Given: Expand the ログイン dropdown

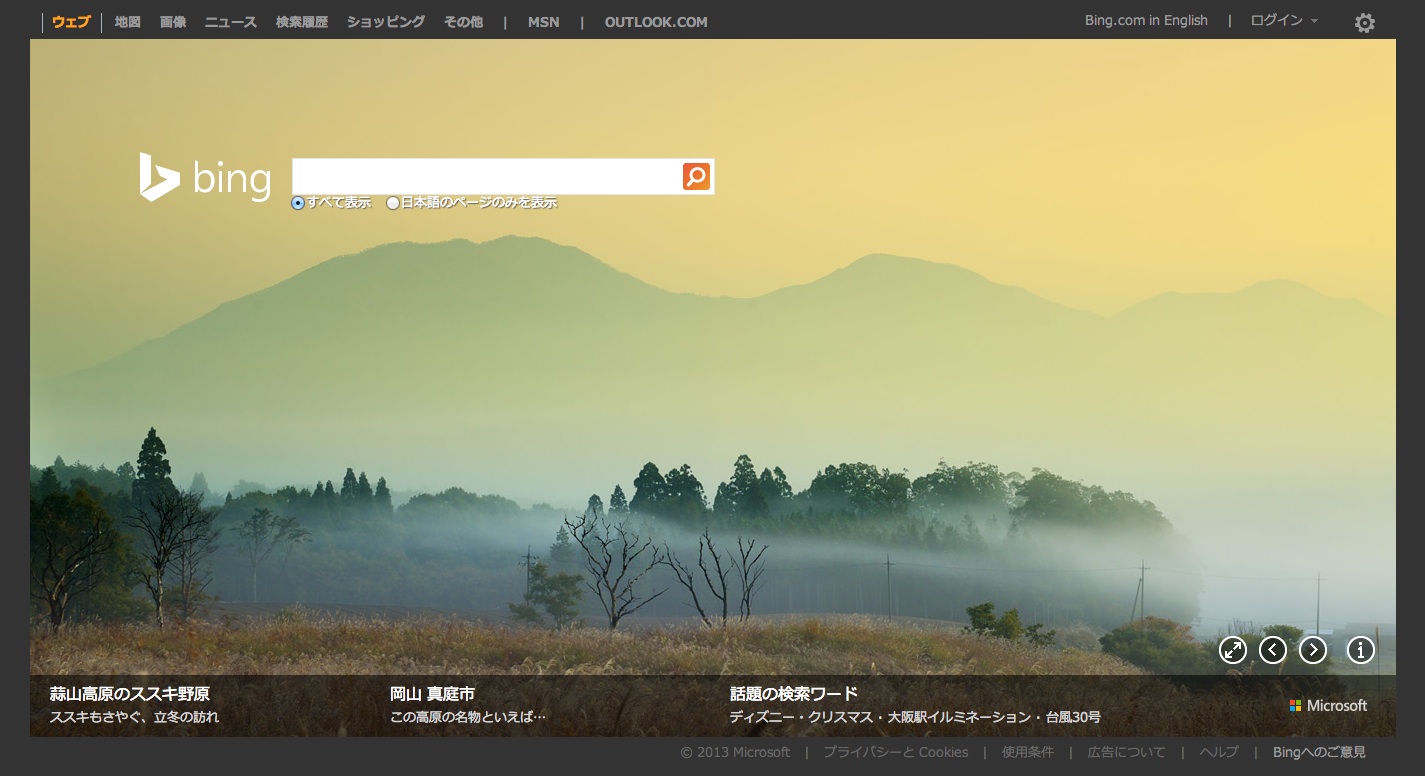Looking at the screenshot, I should click(1284, 21).
